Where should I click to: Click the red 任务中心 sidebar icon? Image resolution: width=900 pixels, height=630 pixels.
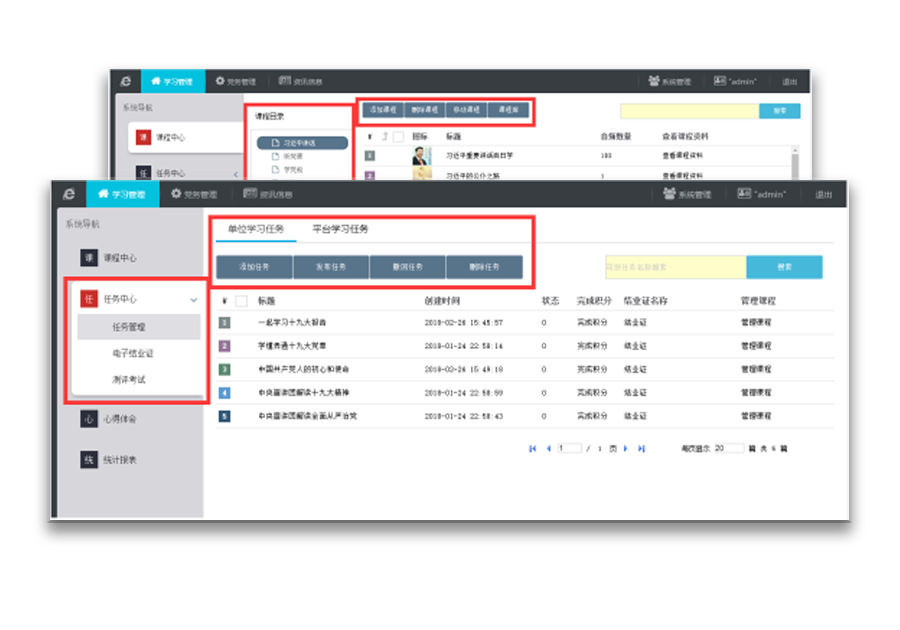click(x=89, y=299)
